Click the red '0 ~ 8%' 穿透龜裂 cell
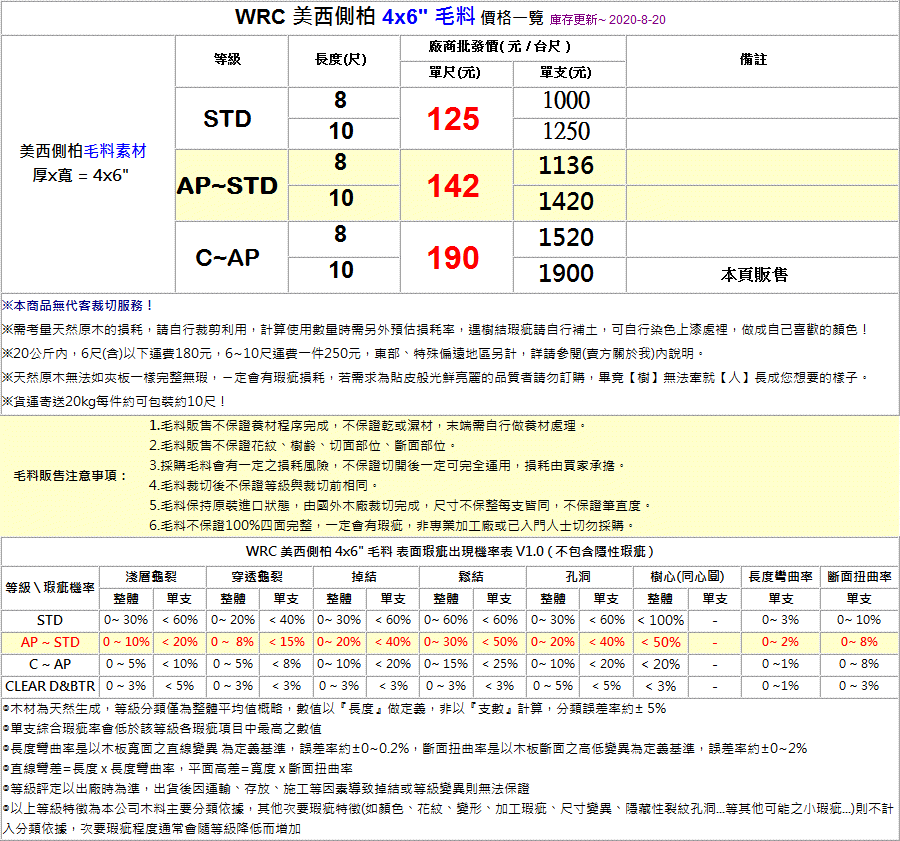This screenshot has width=900, height=841. pos(232,642)
